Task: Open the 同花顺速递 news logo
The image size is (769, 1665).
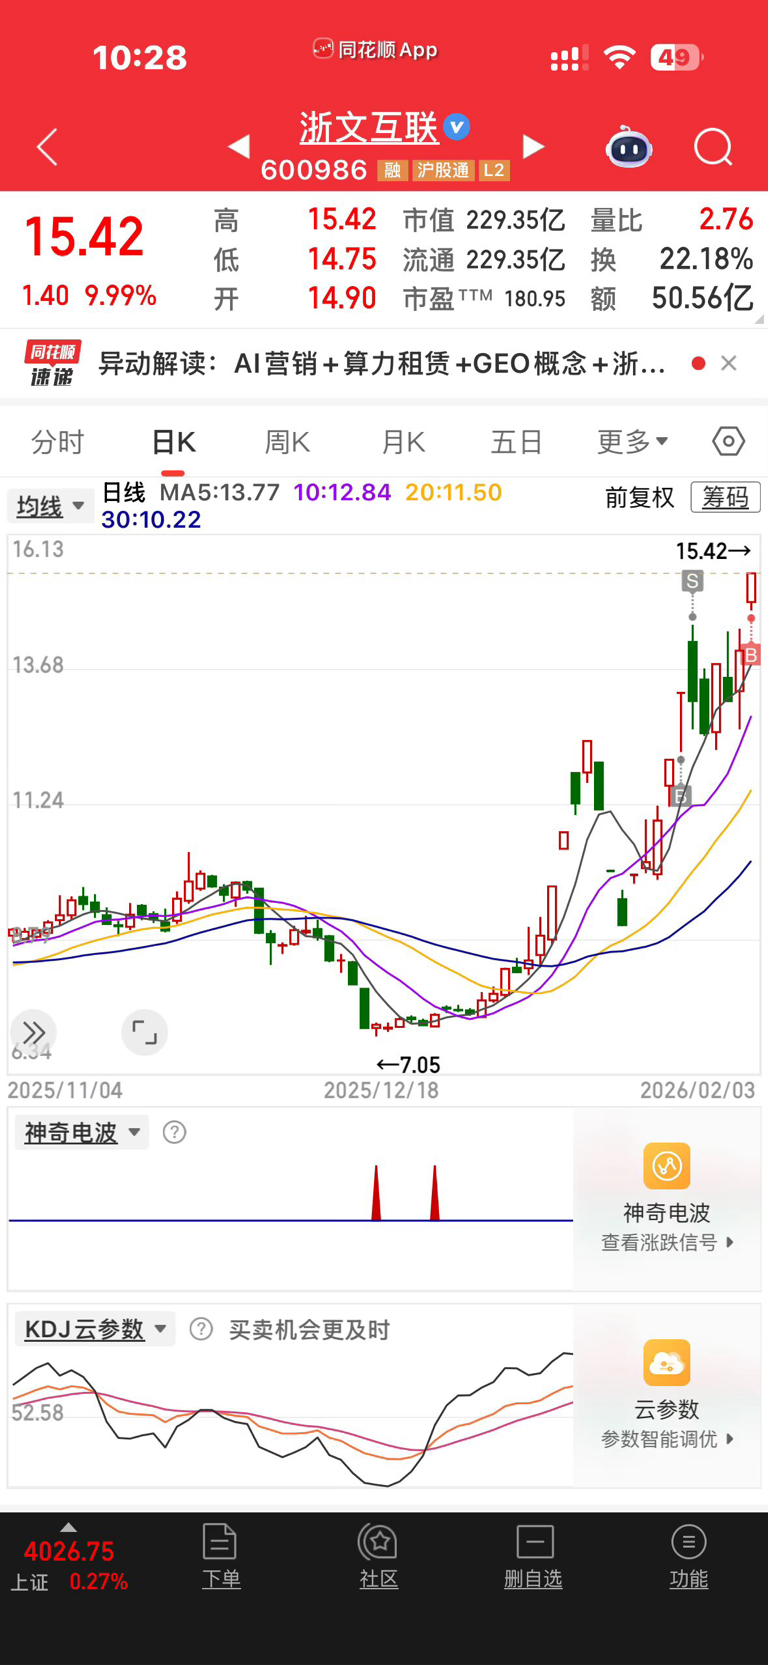Action: click(52, 363)
